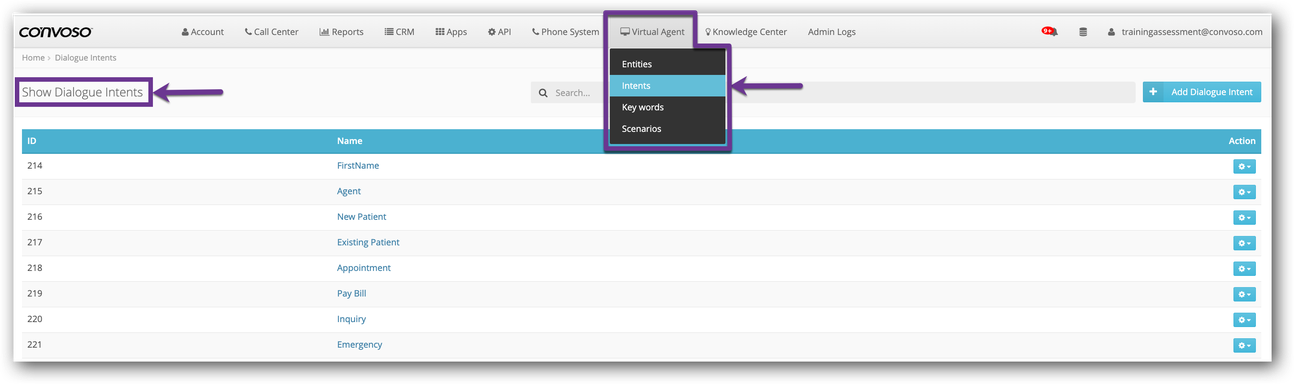
Task: Sort by Name column header
Action: coord(349,141)
